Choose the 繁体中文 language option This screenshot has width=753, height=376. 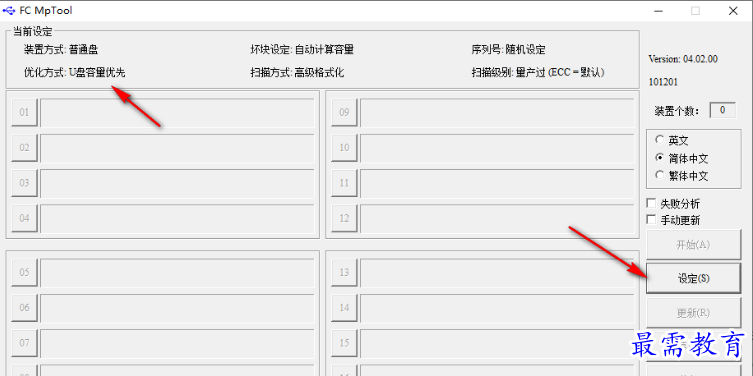pyautogui.click(x=659, y=175)
